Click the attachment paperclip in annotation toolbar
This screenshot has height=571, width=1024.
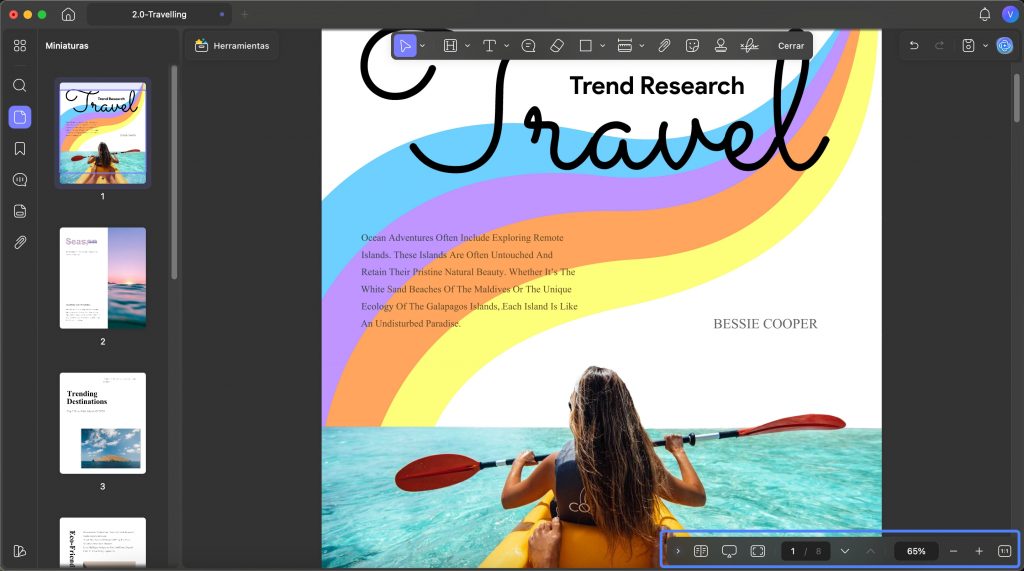(x=664, y=46)
